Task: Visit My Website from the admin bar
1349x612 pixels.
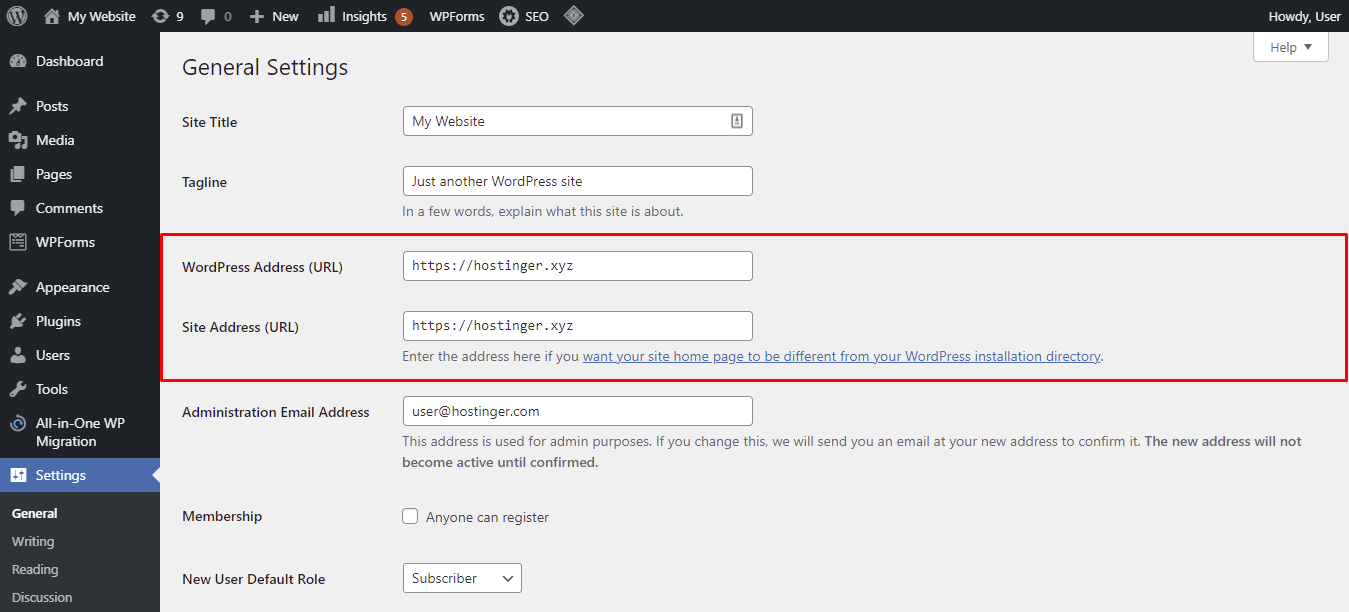Action: (89, 15)
